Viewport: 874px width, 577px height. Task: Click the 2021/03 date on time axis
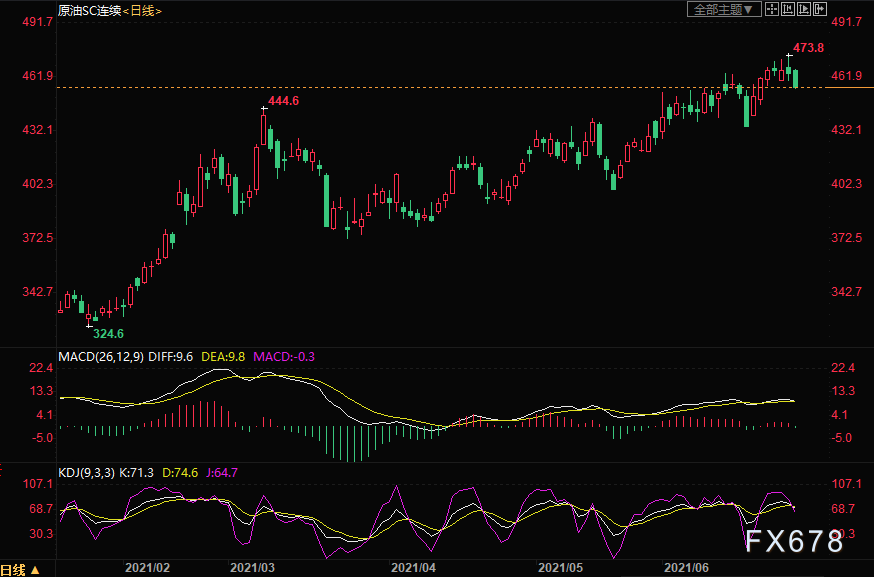coord(252,567)
